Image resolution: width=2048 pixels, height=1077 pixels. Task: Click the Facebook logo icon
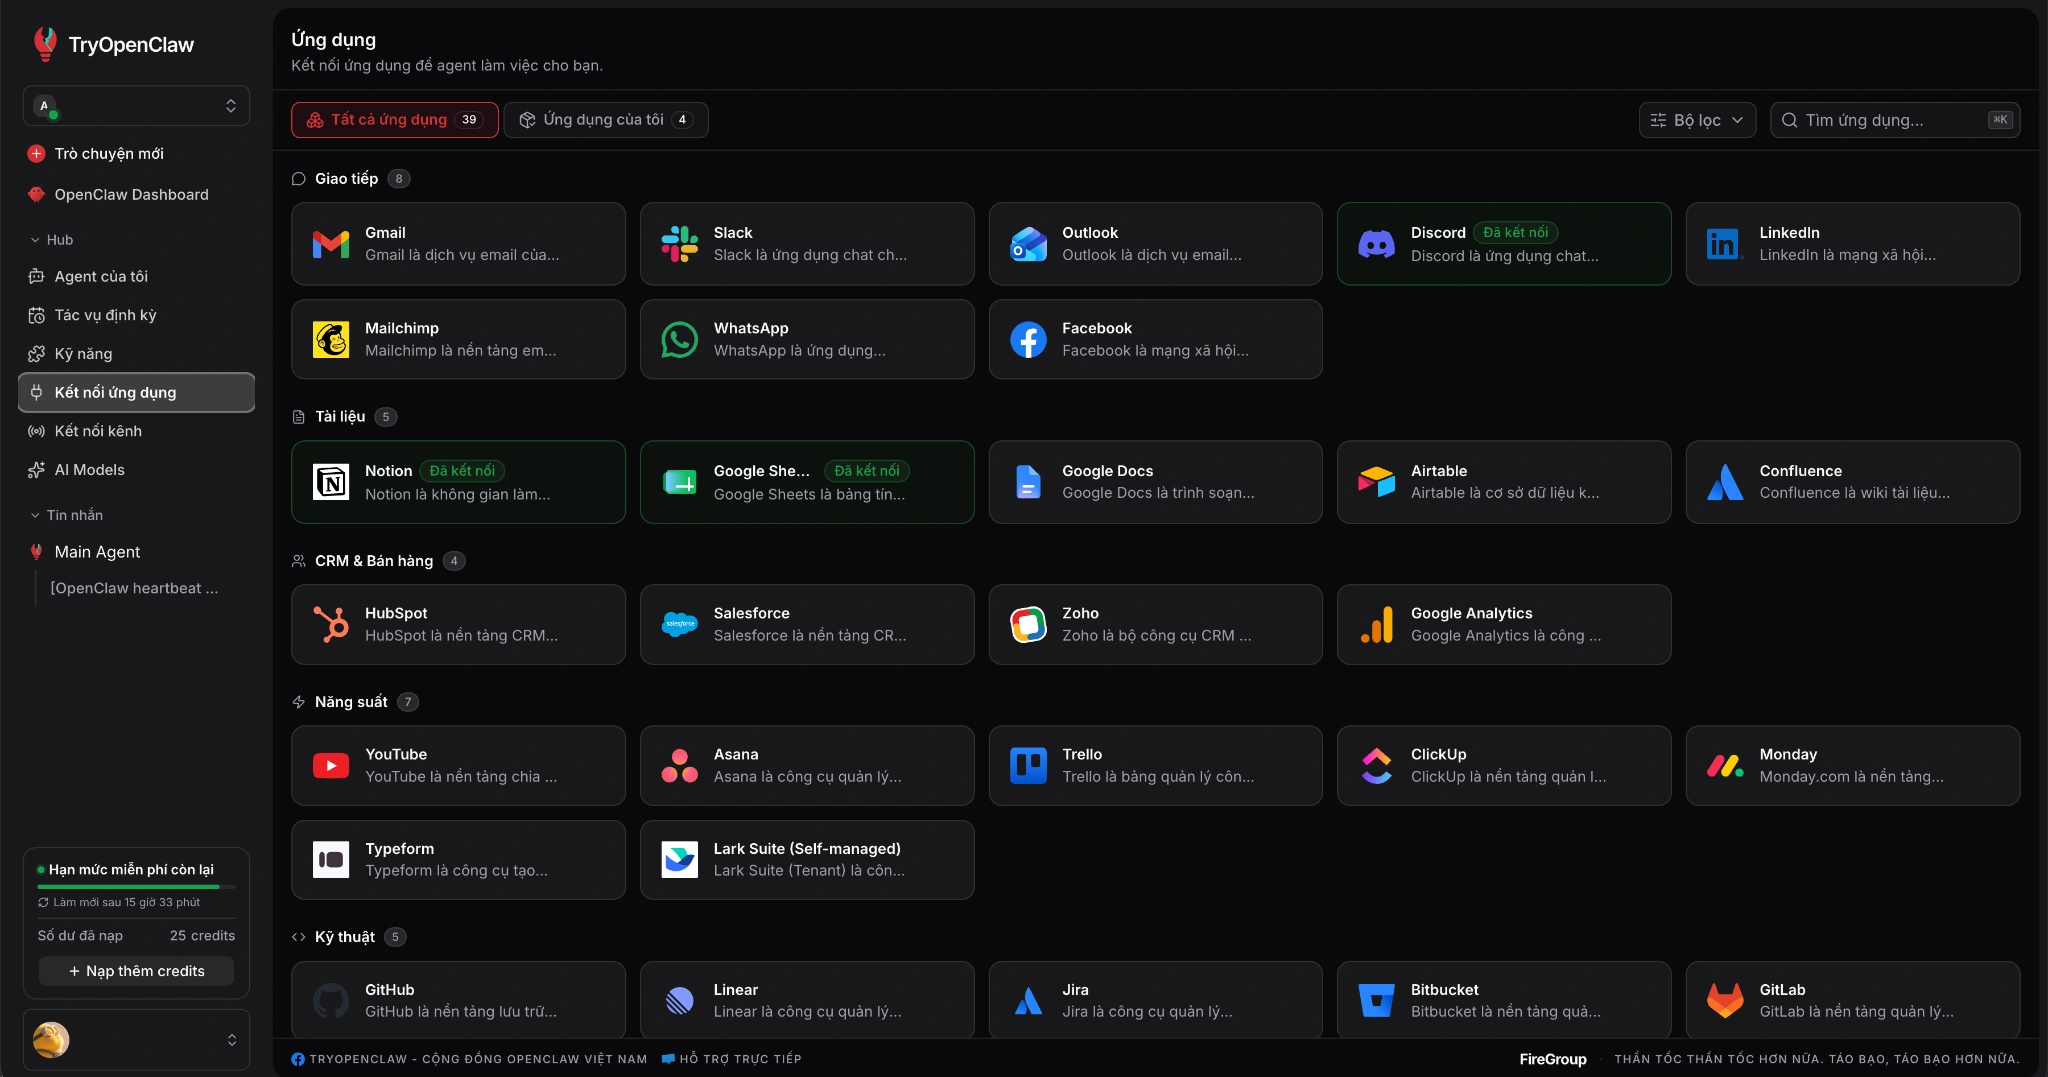[1028, 340]
